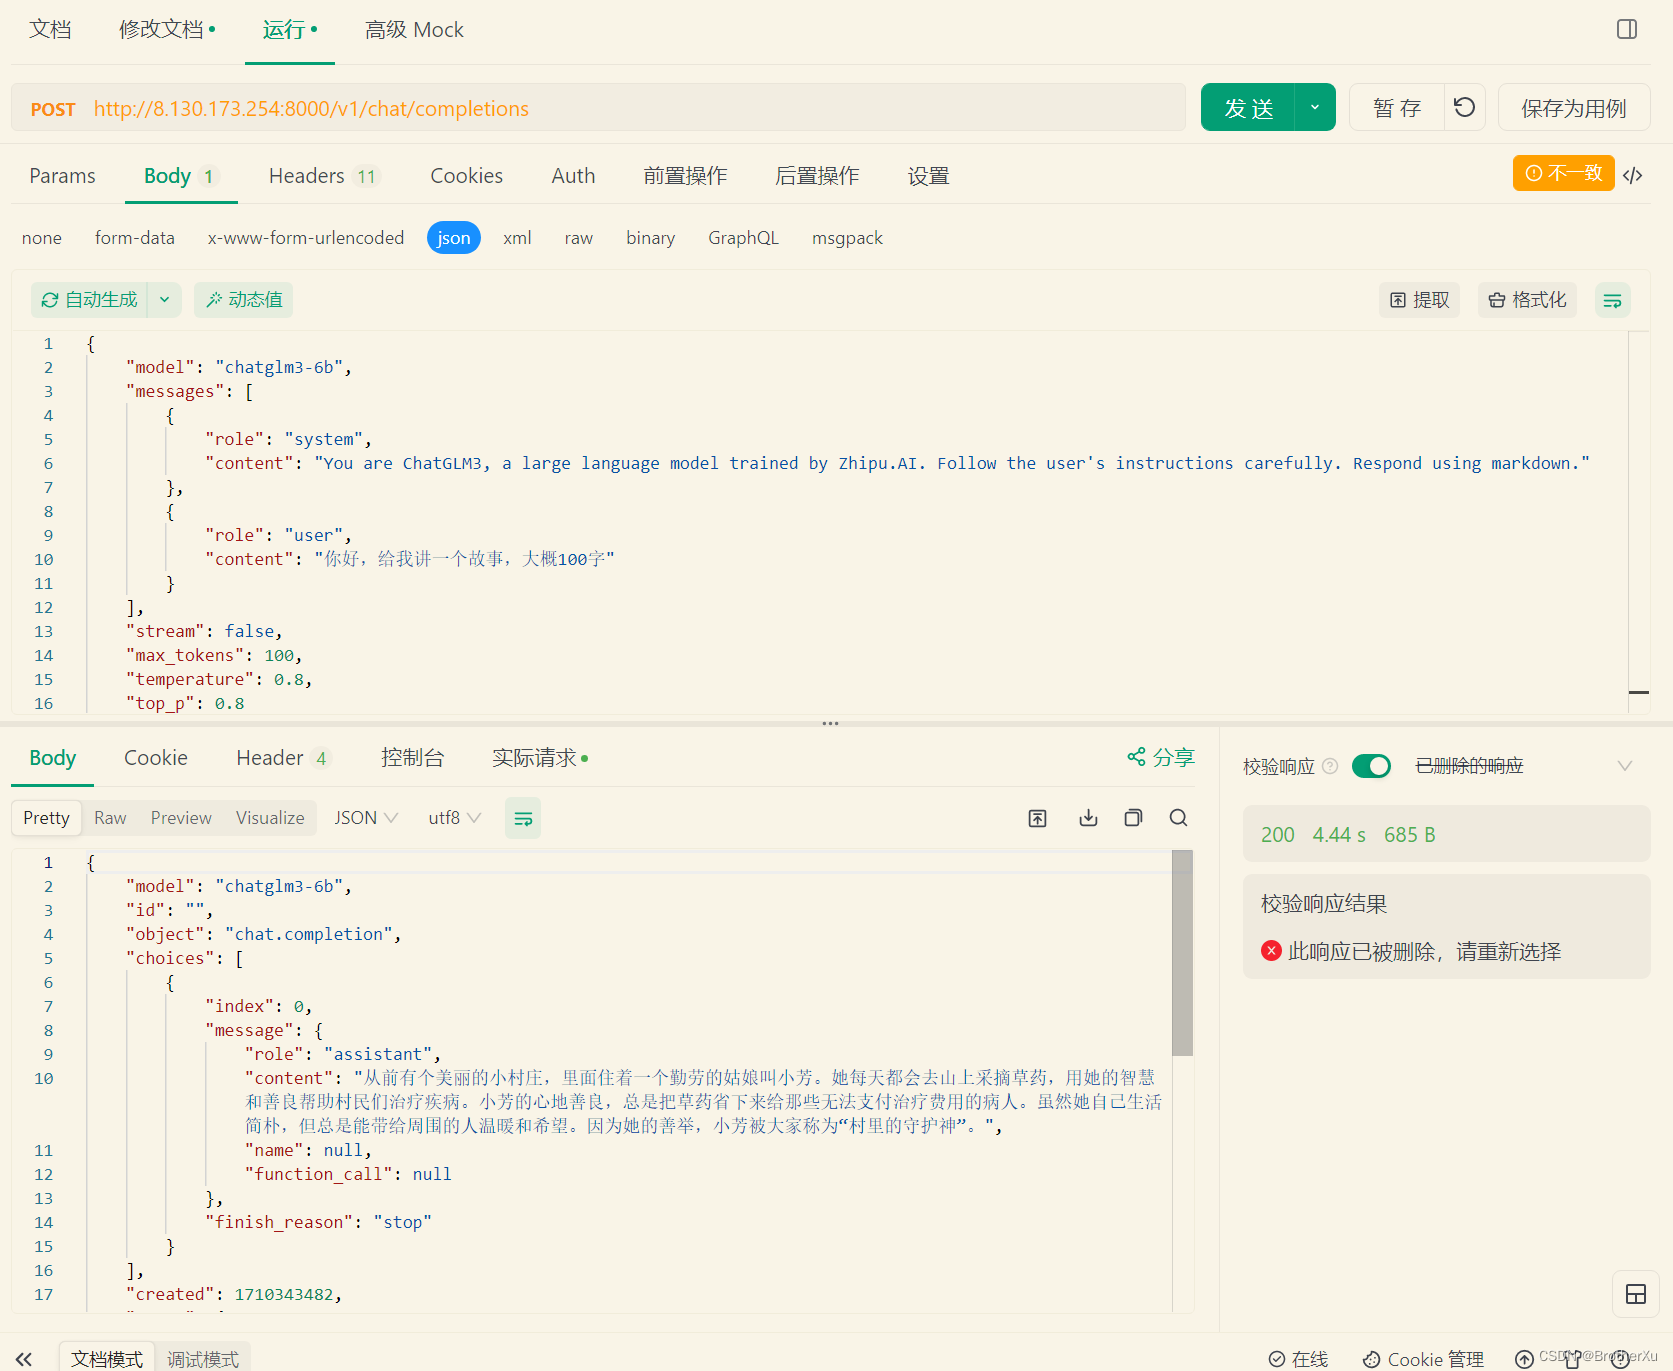Click the response viewer vertical scrollbar
Viewport: 1673px width, 1371px height.
click(1183, 953)
